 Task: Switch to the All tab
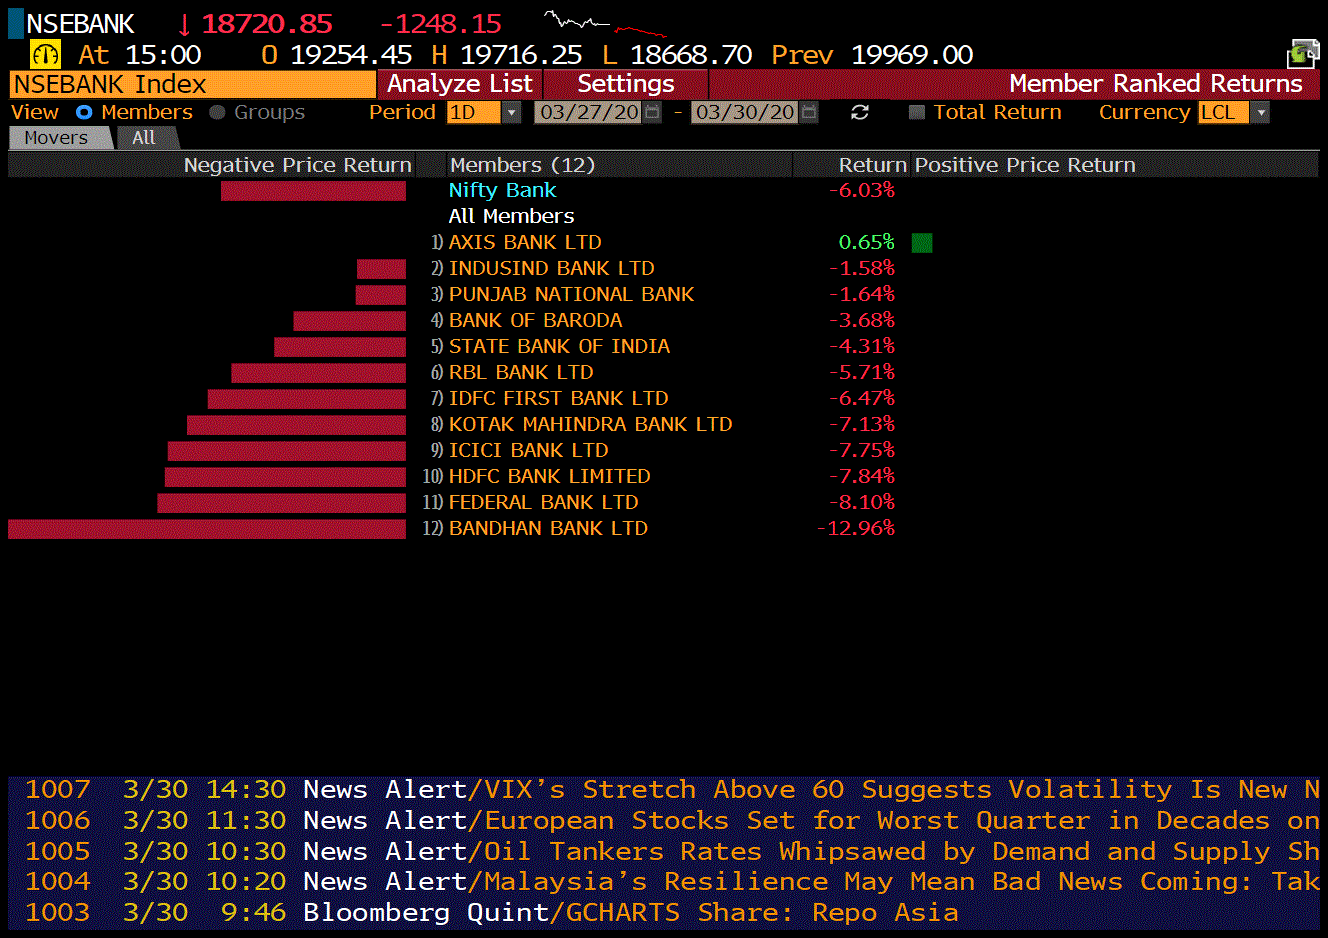pyautogui.click(x=144, y=138)
